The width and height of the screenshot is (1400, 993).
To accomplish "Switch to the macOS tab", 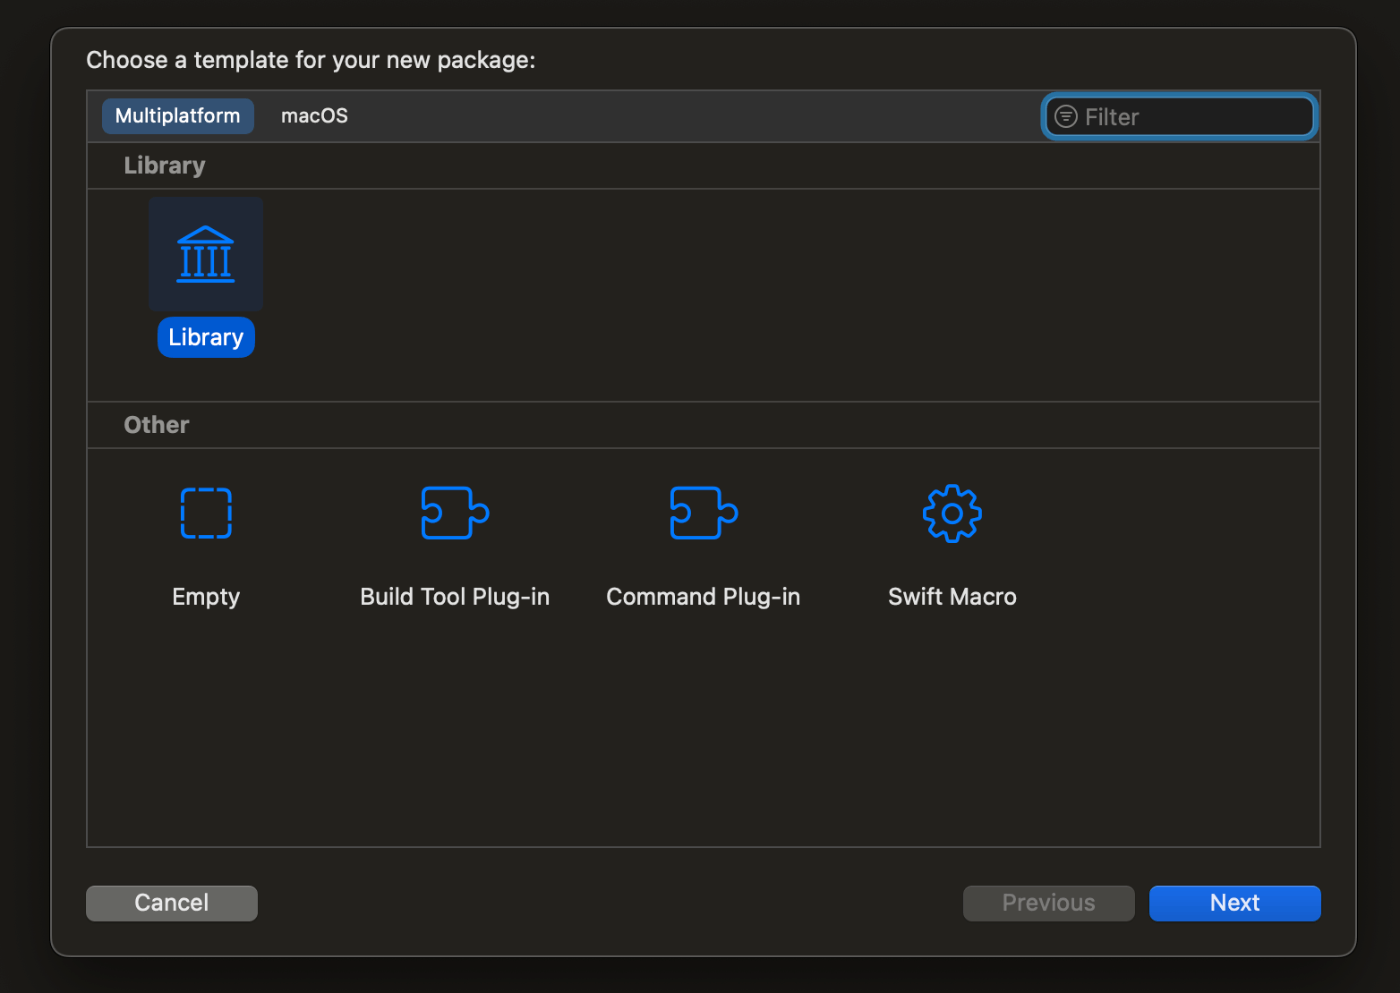I will [314, 116].
